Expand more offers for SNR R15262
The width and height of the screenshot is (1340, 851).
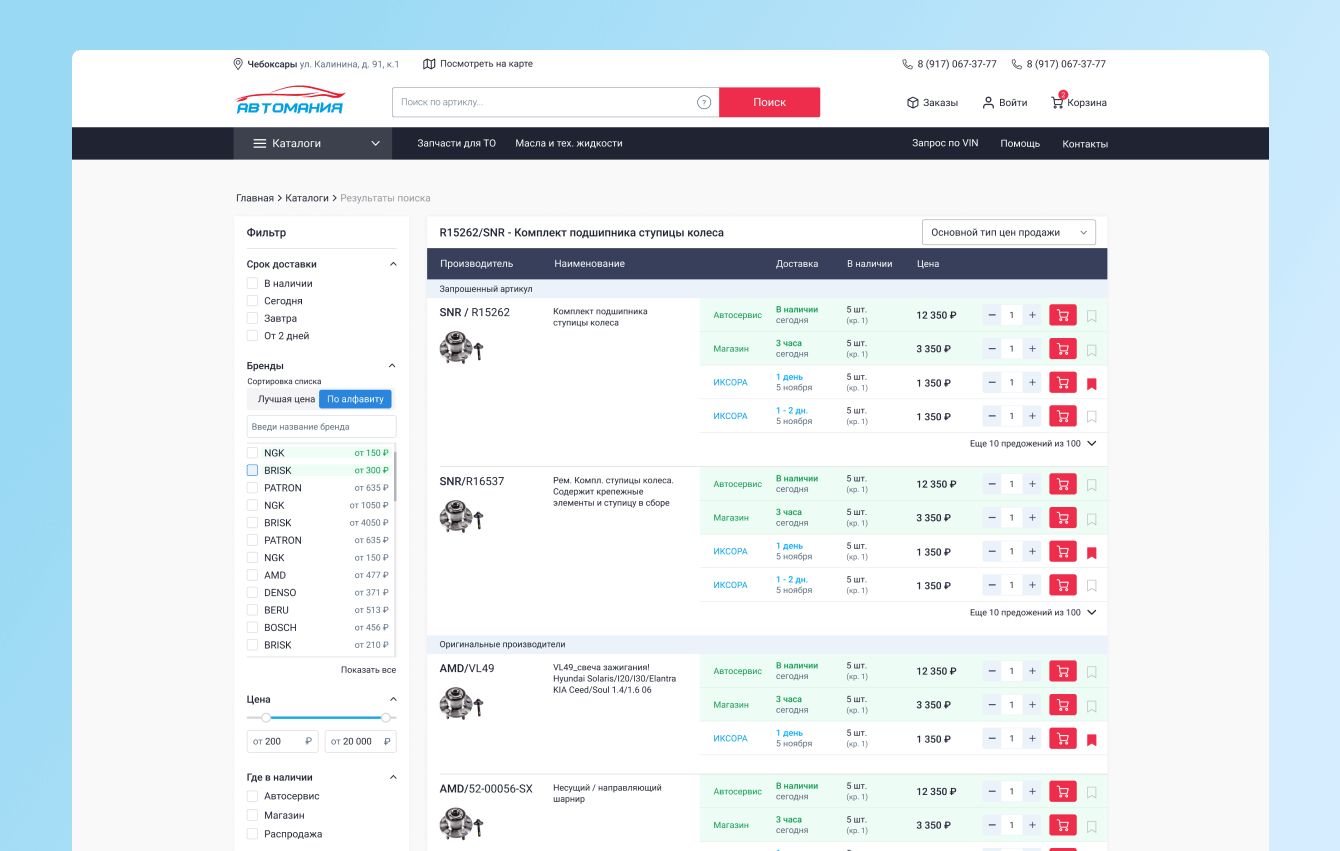coord(1033,443)
